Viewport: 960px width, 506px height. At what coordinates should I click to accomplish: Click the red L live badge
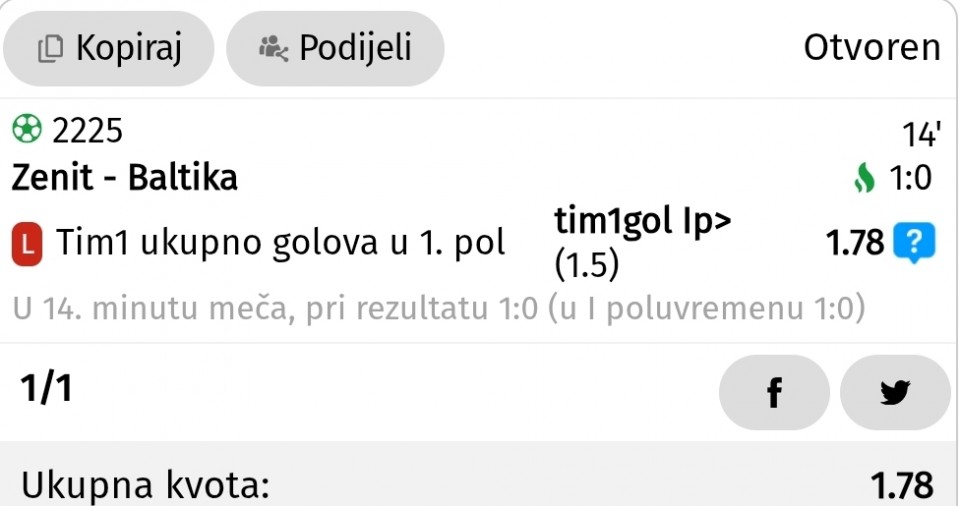click(x=27, y=244)
